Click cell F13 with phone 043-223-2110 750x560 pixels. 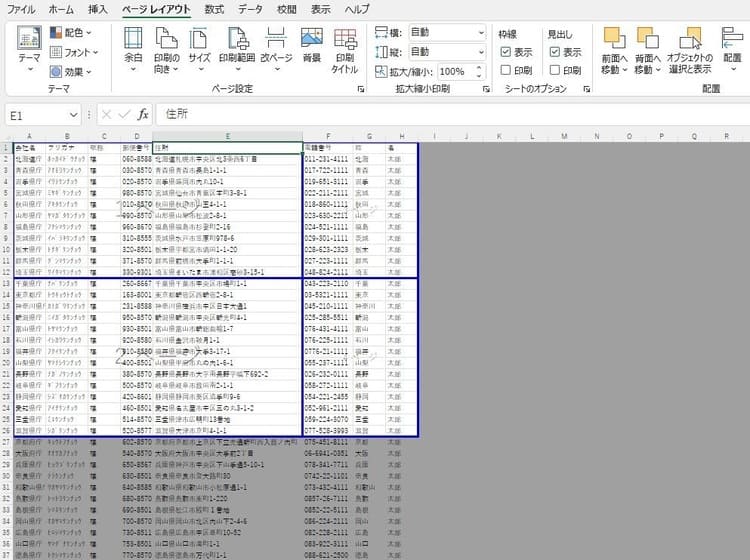click(328, 284)
